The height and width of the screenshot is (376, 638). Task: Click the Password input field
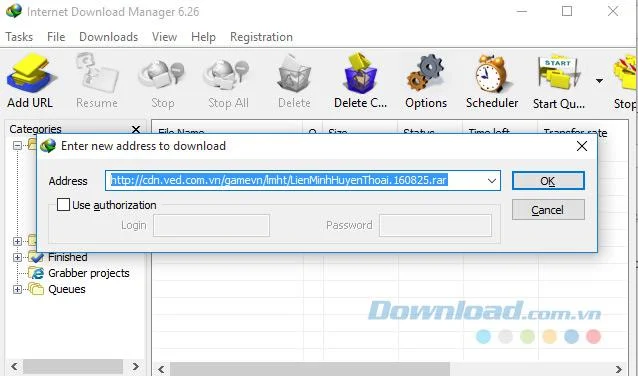point(435,225)
